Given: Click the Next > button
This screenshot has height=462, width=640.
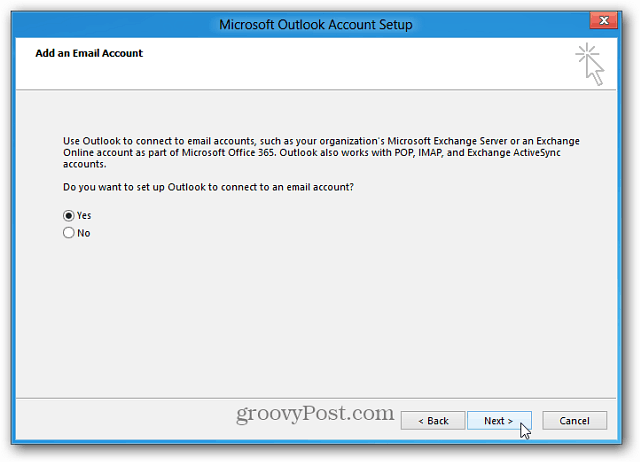Looking at the screenshot, I should [499, 420].
